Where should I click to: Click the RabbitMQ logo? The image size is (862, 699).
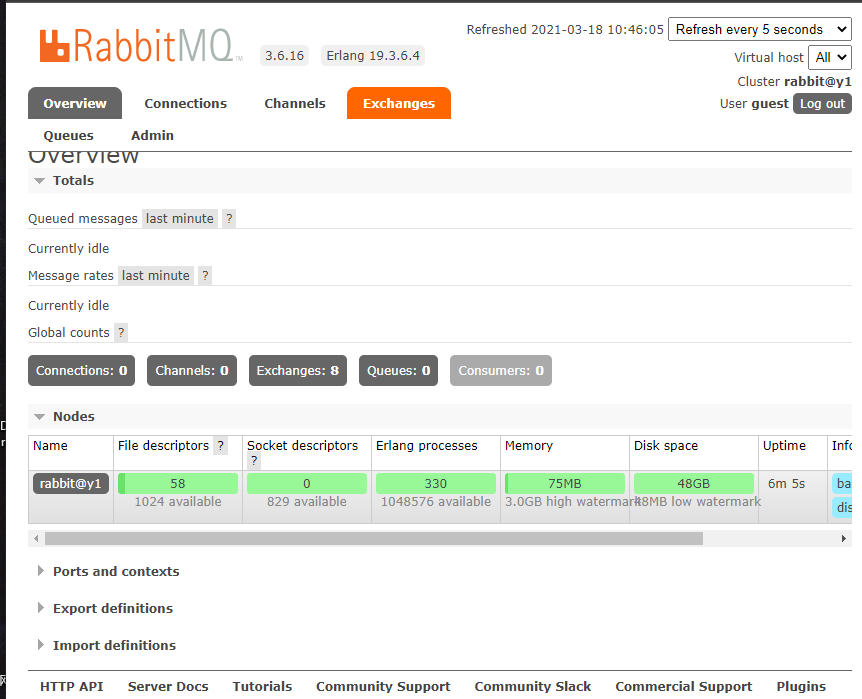point(141,46)
